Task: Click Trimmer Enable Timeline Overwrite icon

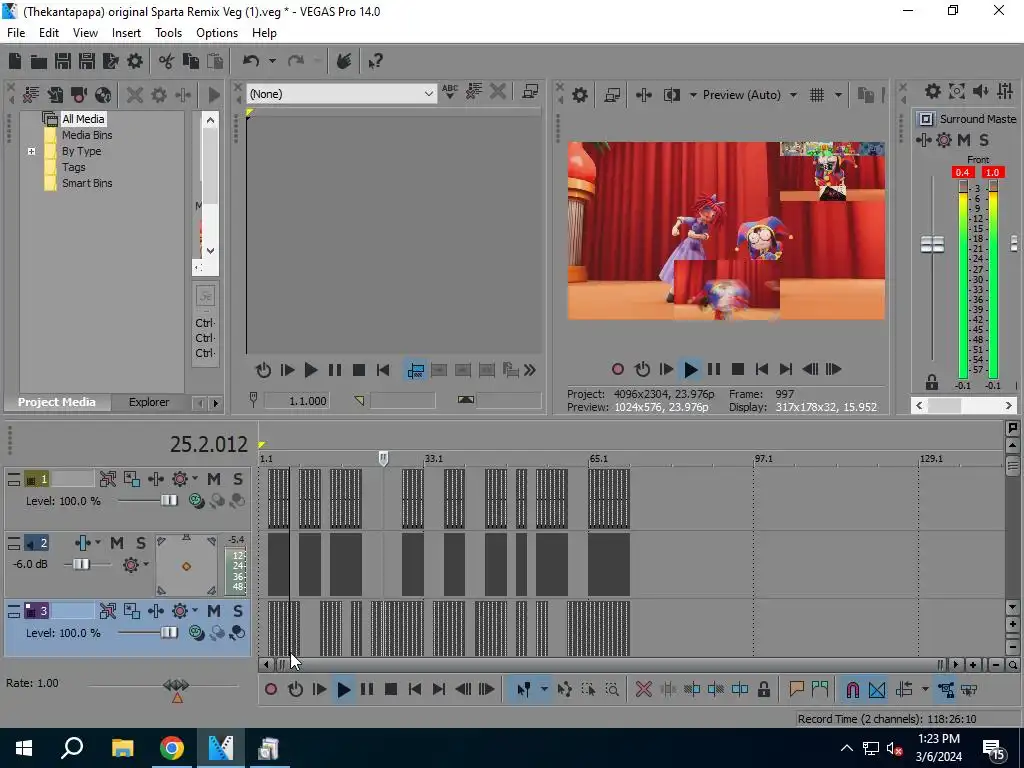Action: point(415,371)
